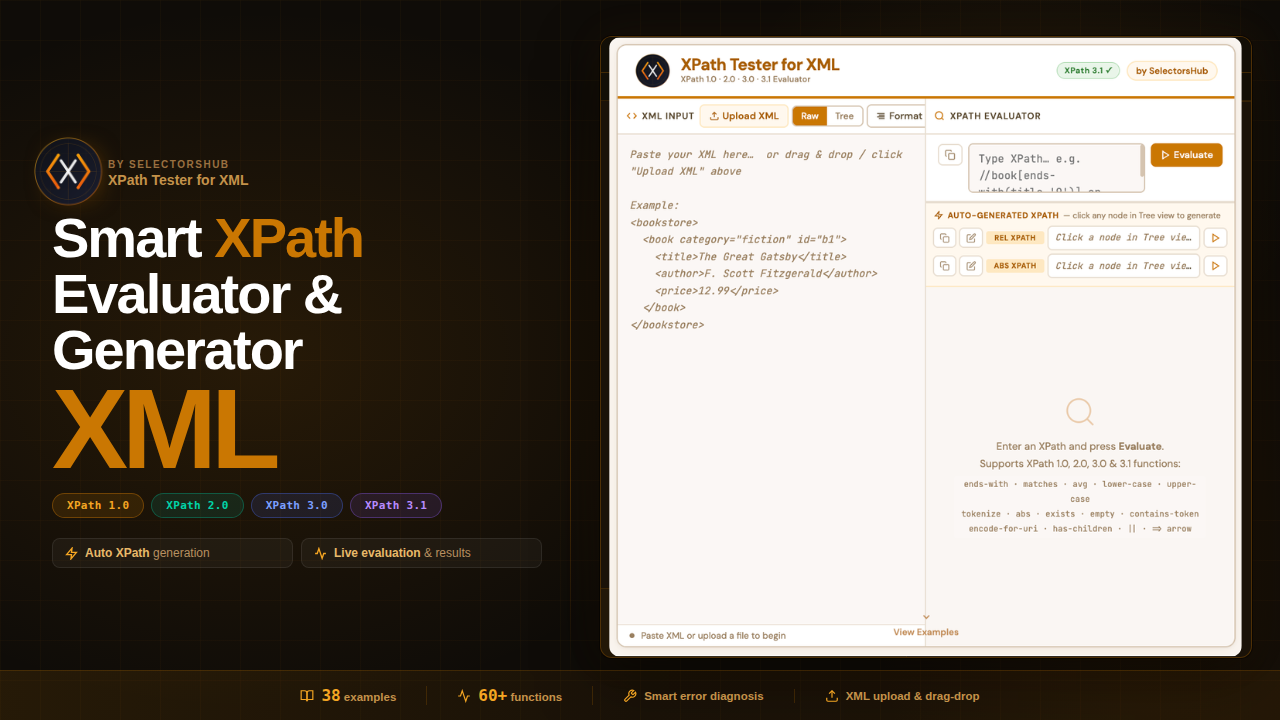
Task: Copy the ABS XPATH value
Action: click(944, 266)
